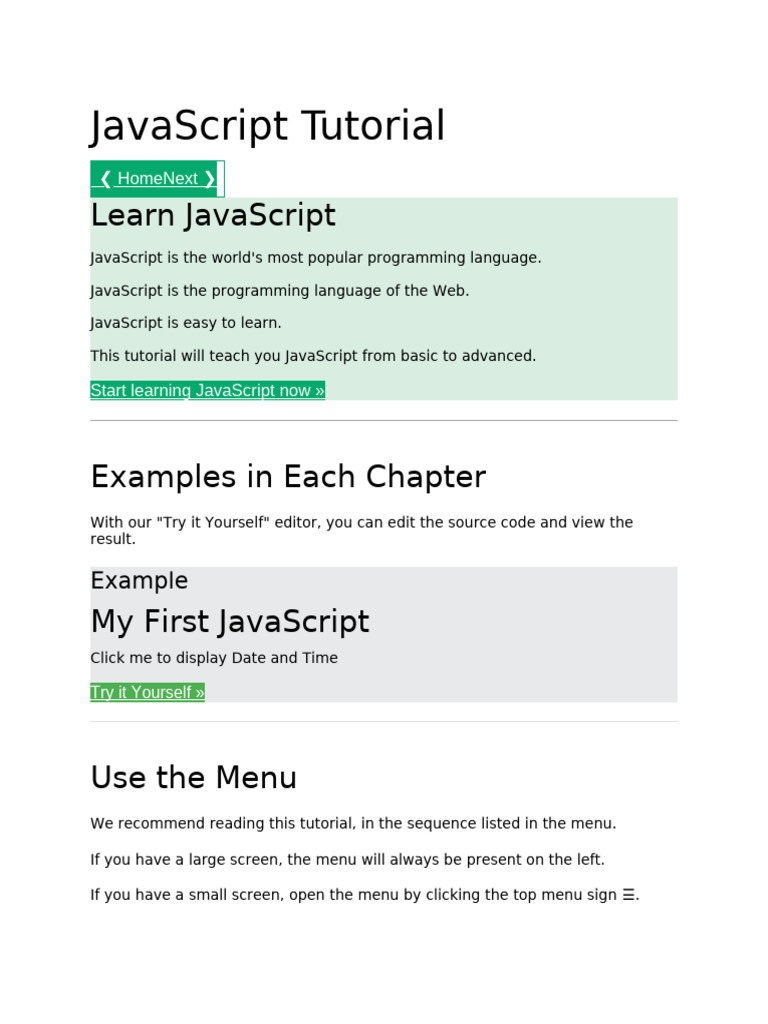Go to the Next chapter link
The image size is (768, 1024).
[190, 179]
